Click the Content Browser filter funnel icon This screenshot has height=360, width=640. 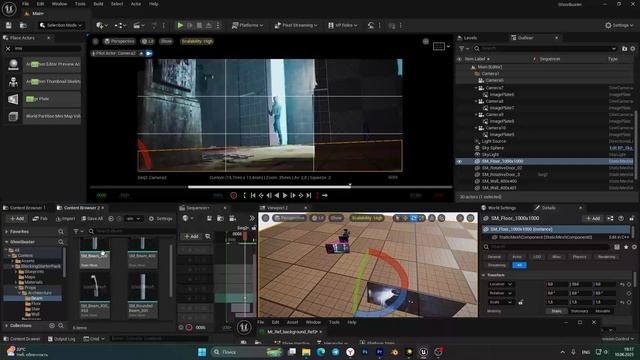[x=76, y=231]
